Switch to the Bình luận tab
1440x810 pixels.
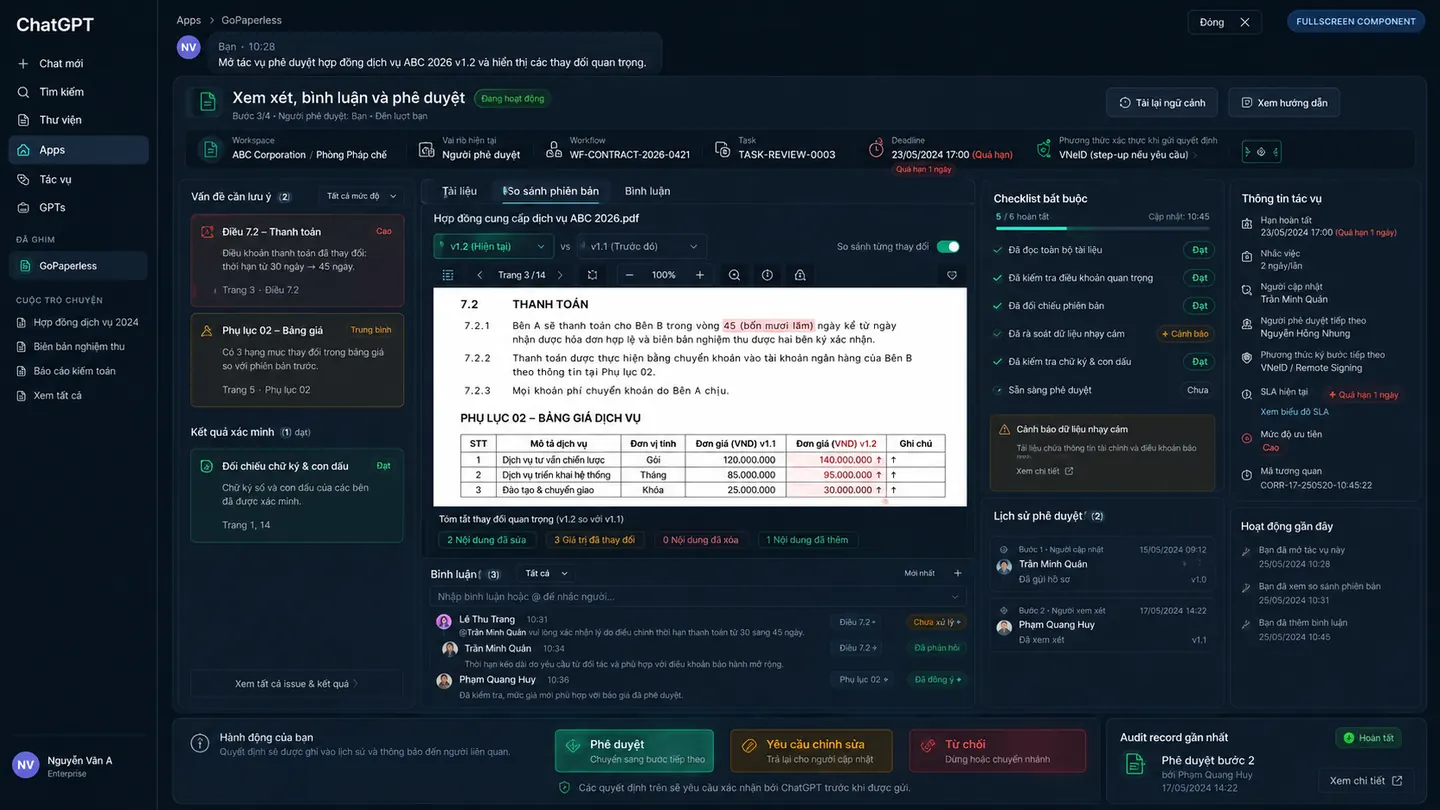click(647, 191)
